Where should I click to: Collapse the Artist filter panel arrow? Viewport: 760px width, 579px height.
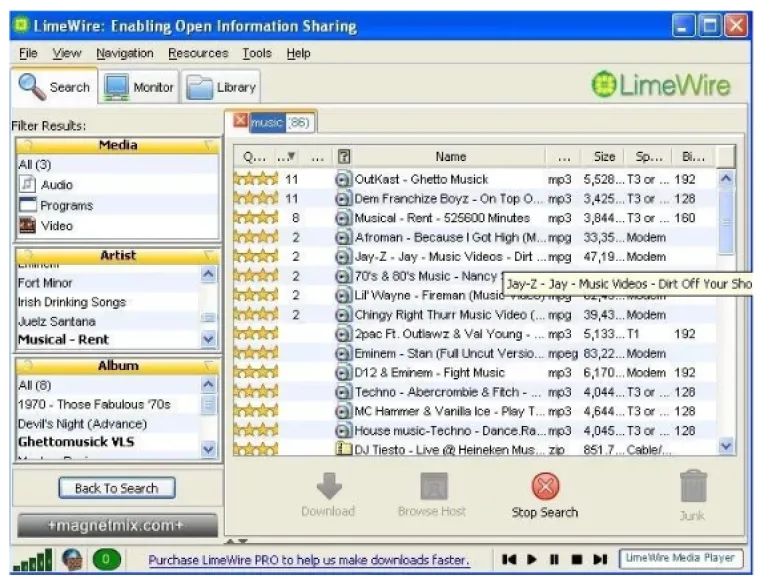(x=208, y=256)
